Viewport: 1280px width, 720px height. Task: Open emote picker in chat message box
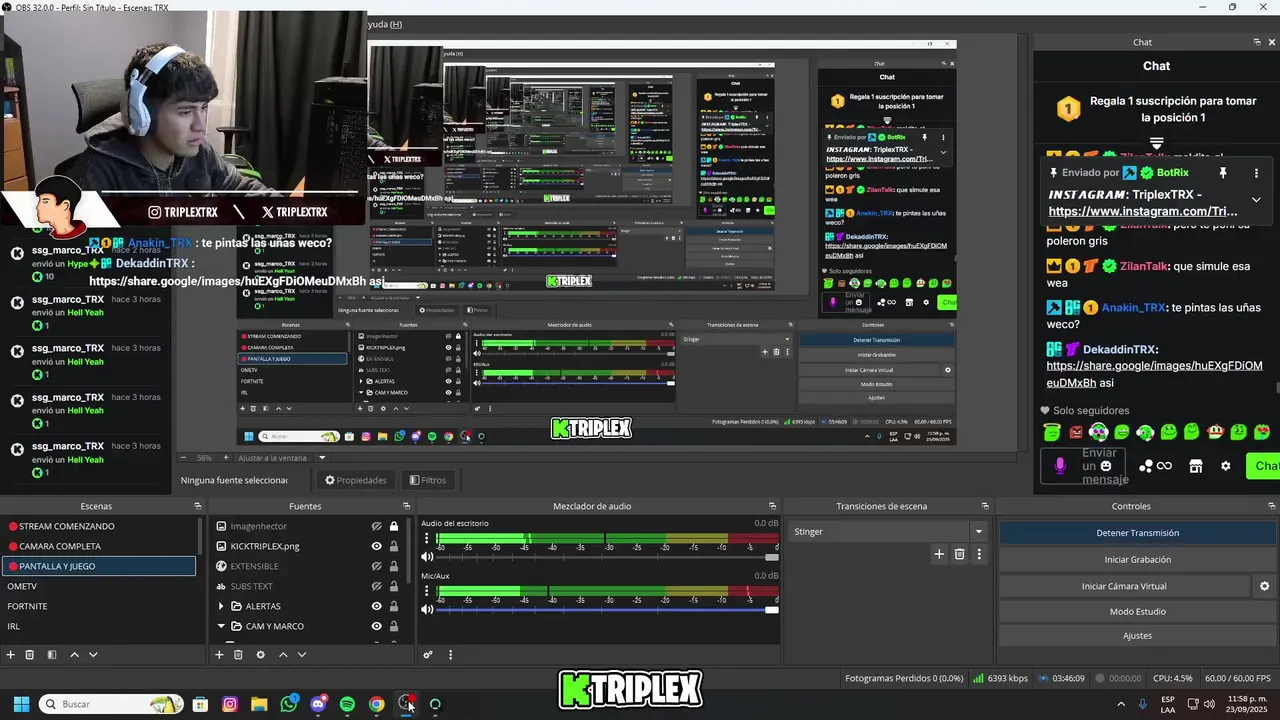[1106, 466]
